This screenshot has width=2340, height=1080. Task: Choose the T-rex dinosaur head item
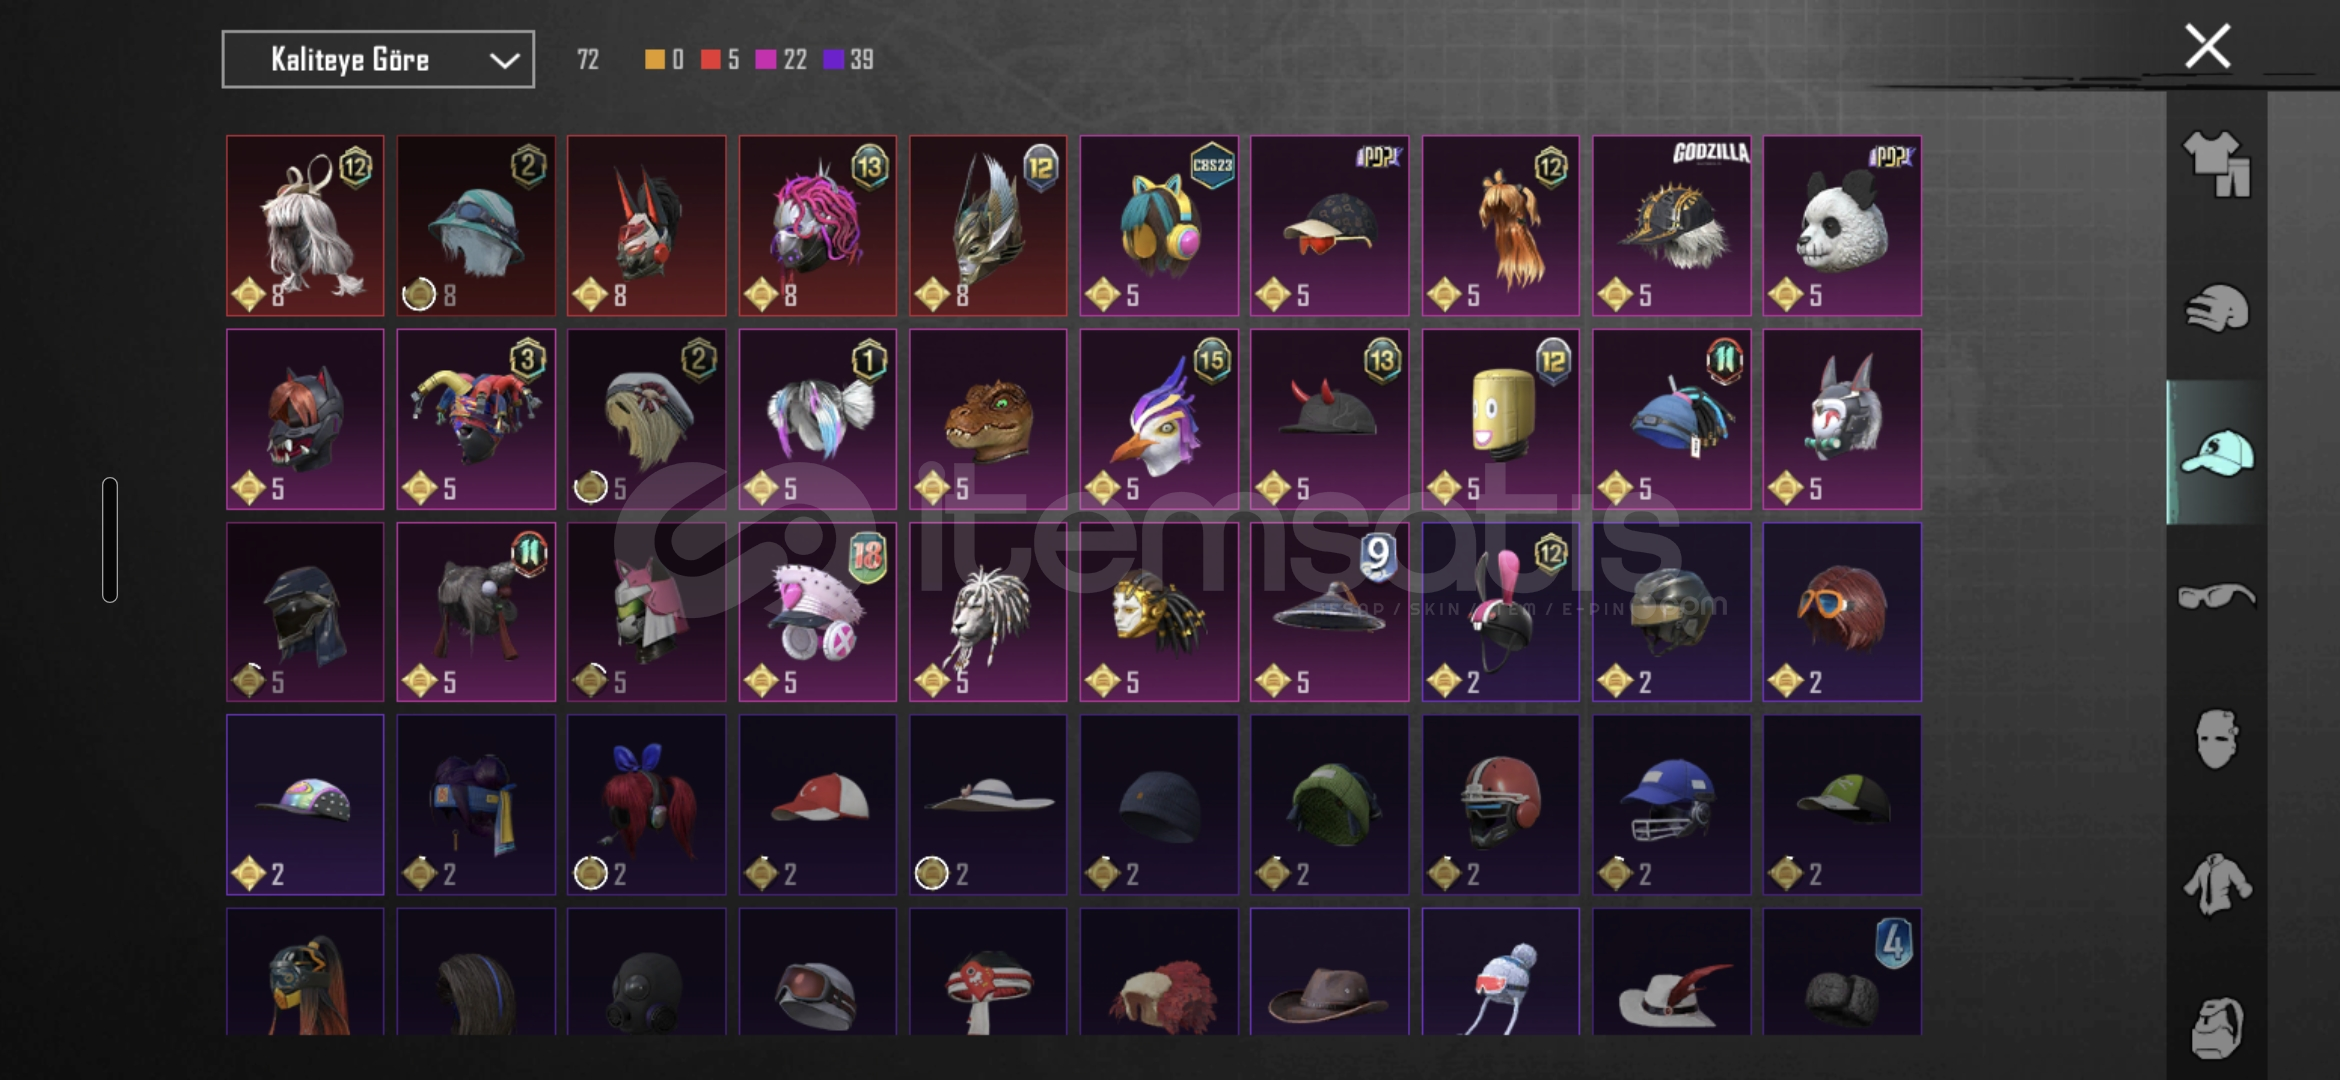point(988,419)
